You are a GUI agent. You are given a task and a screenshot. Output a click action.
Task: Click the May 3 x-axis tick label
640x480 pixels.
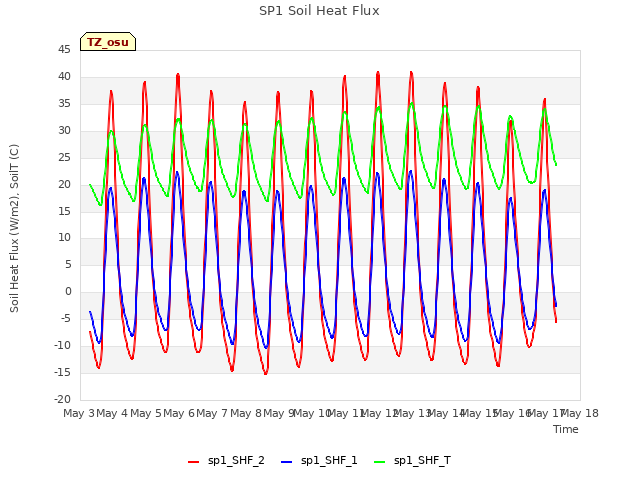click(x=79, y=413)
